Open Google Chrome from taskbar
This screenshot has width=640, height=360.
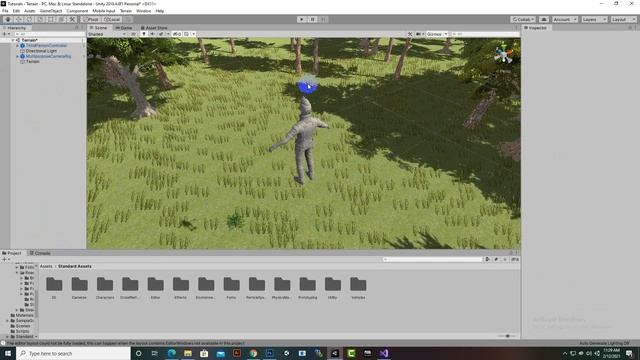[x=253, y=353]
